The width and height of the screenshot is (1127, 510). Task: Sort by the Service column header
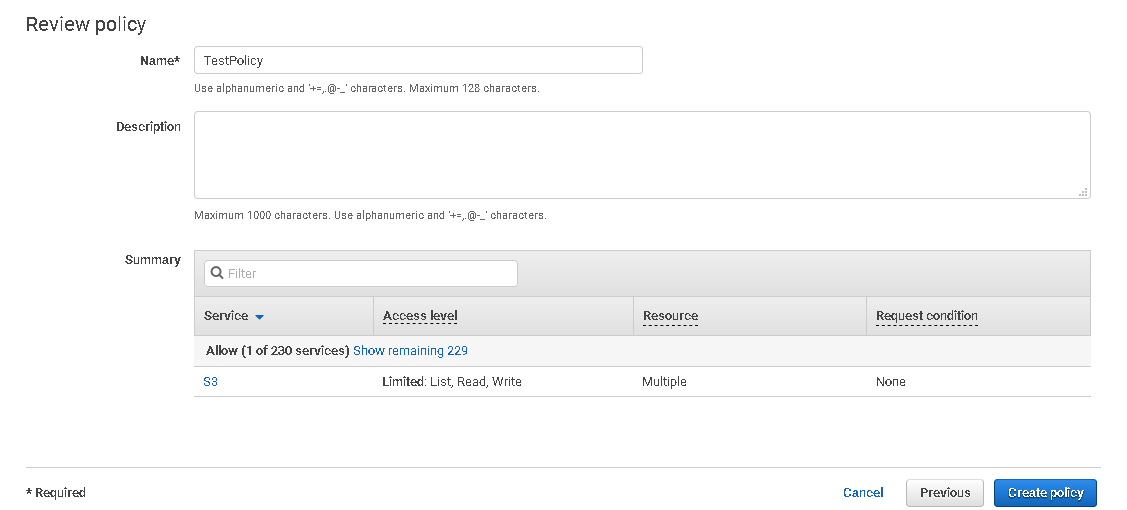pos(226,316)
